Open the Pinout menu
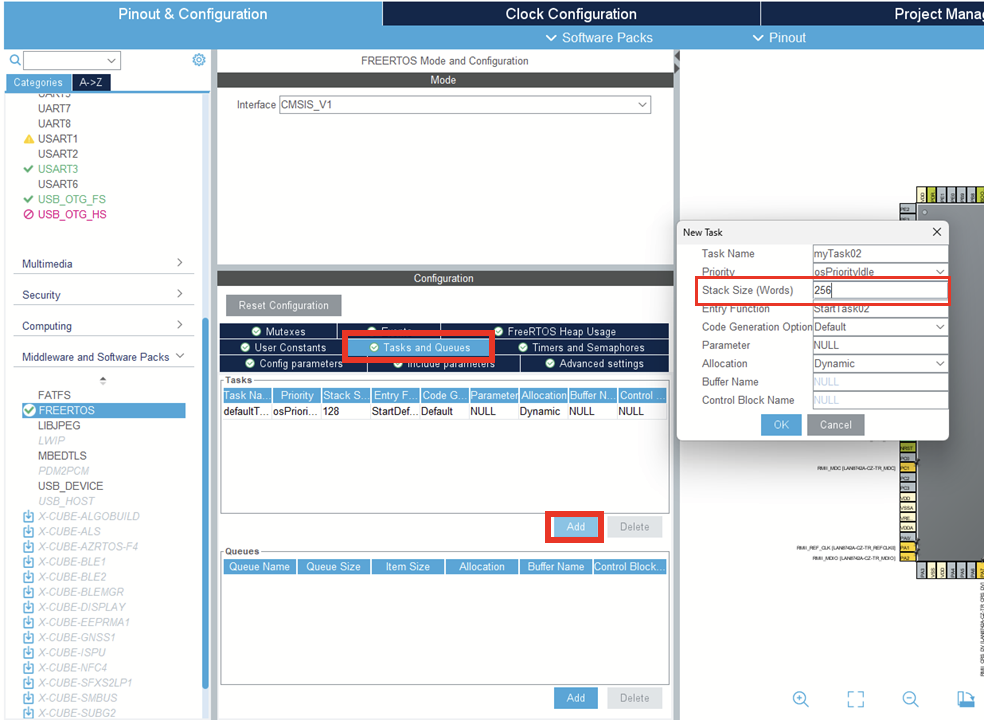 779,38
